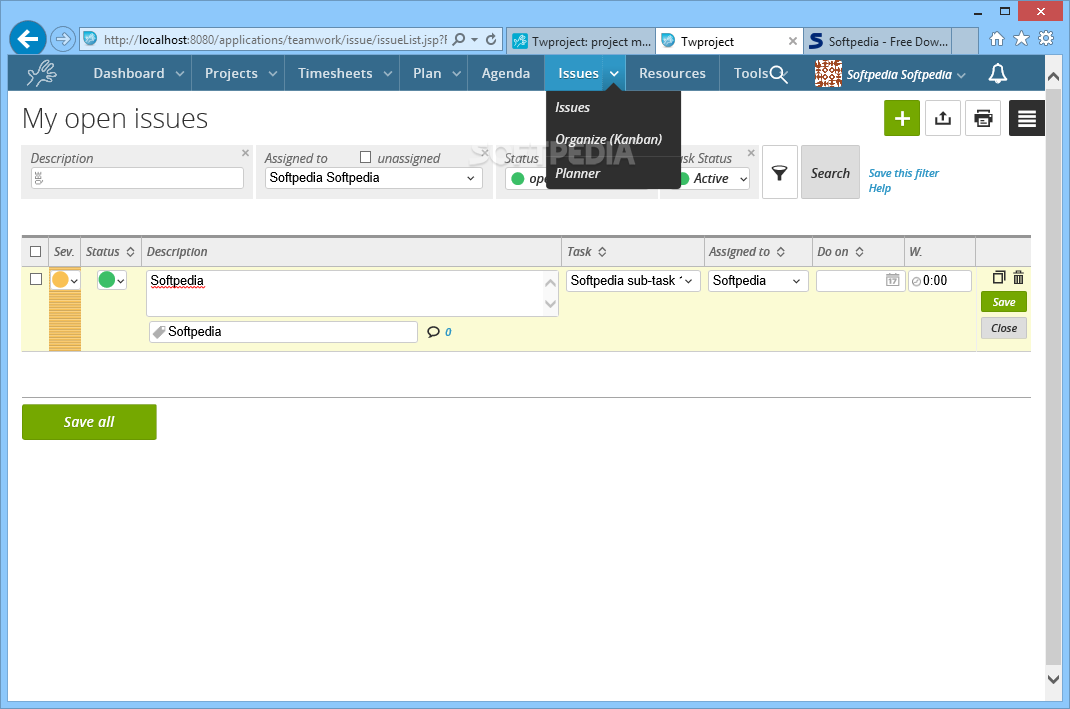1070x709 pixels.
Task: Click the Search button
Action: click(x=830, y=173)
